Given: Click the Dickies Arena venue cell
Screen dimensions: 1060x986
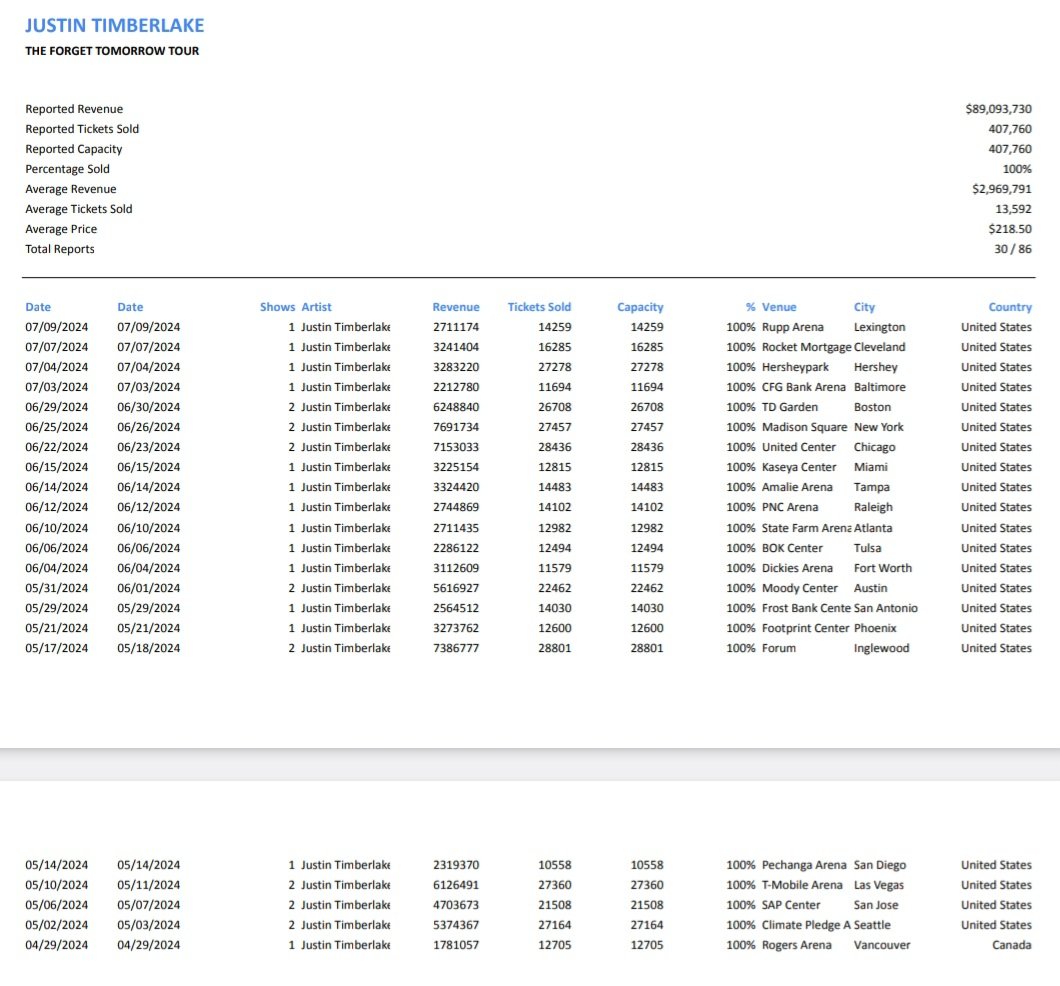Looking at the screenshot, I should tap(797, 568).
